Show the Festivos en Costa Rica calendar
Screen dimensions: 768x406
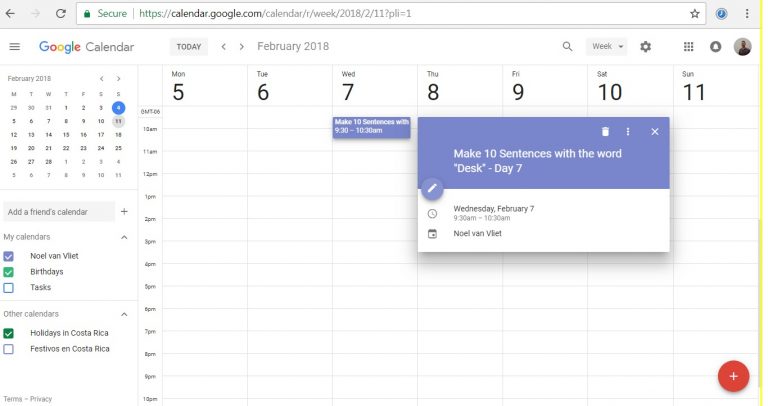[x=9, y=349]
